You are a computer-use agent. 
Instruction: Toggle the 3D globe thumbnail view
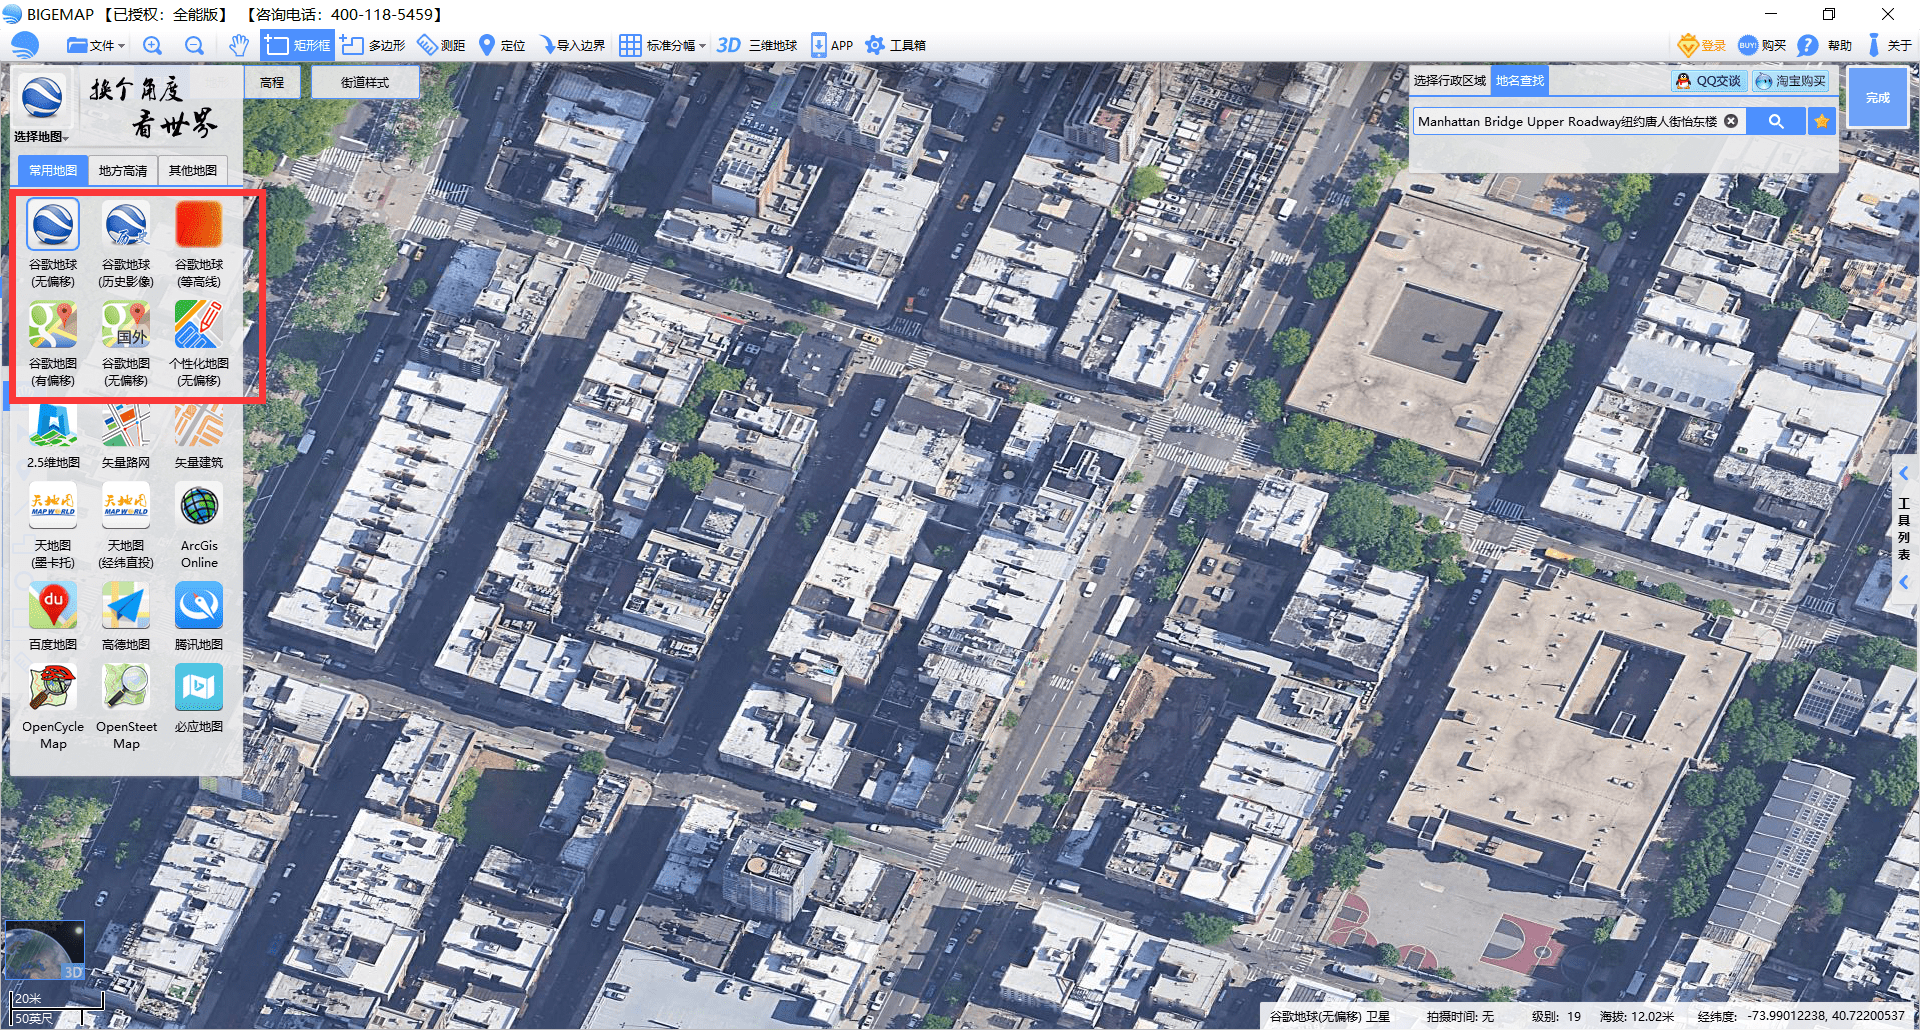[x=44, y=950]
